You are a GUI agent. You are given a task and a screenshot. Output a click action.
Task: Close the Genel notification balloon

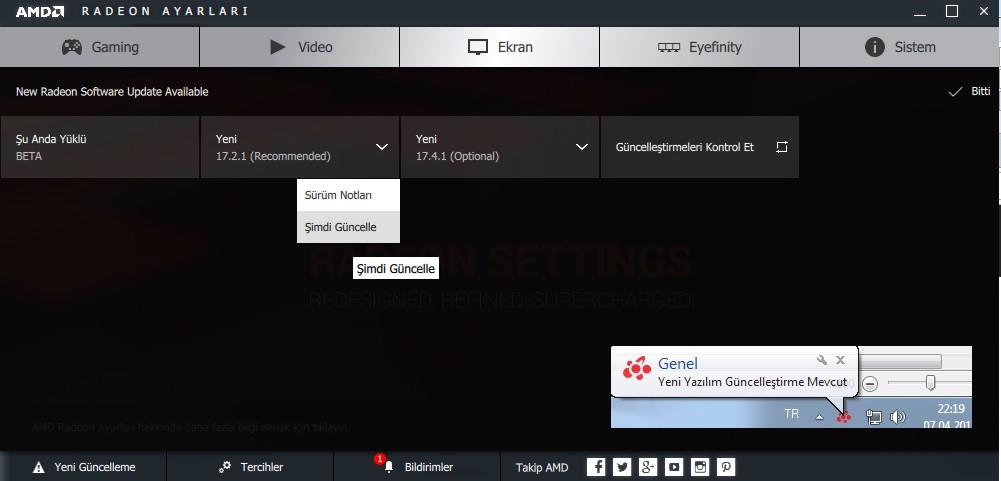point(841,360)
